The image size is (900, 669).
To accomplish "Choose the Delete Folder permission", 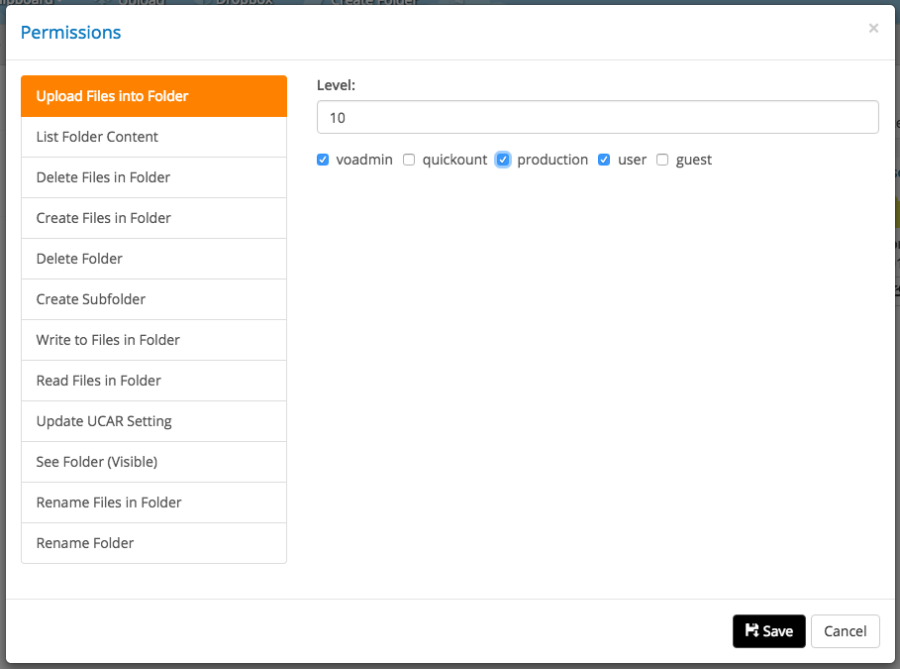I will pyautogui.click(x=154, y=258).
